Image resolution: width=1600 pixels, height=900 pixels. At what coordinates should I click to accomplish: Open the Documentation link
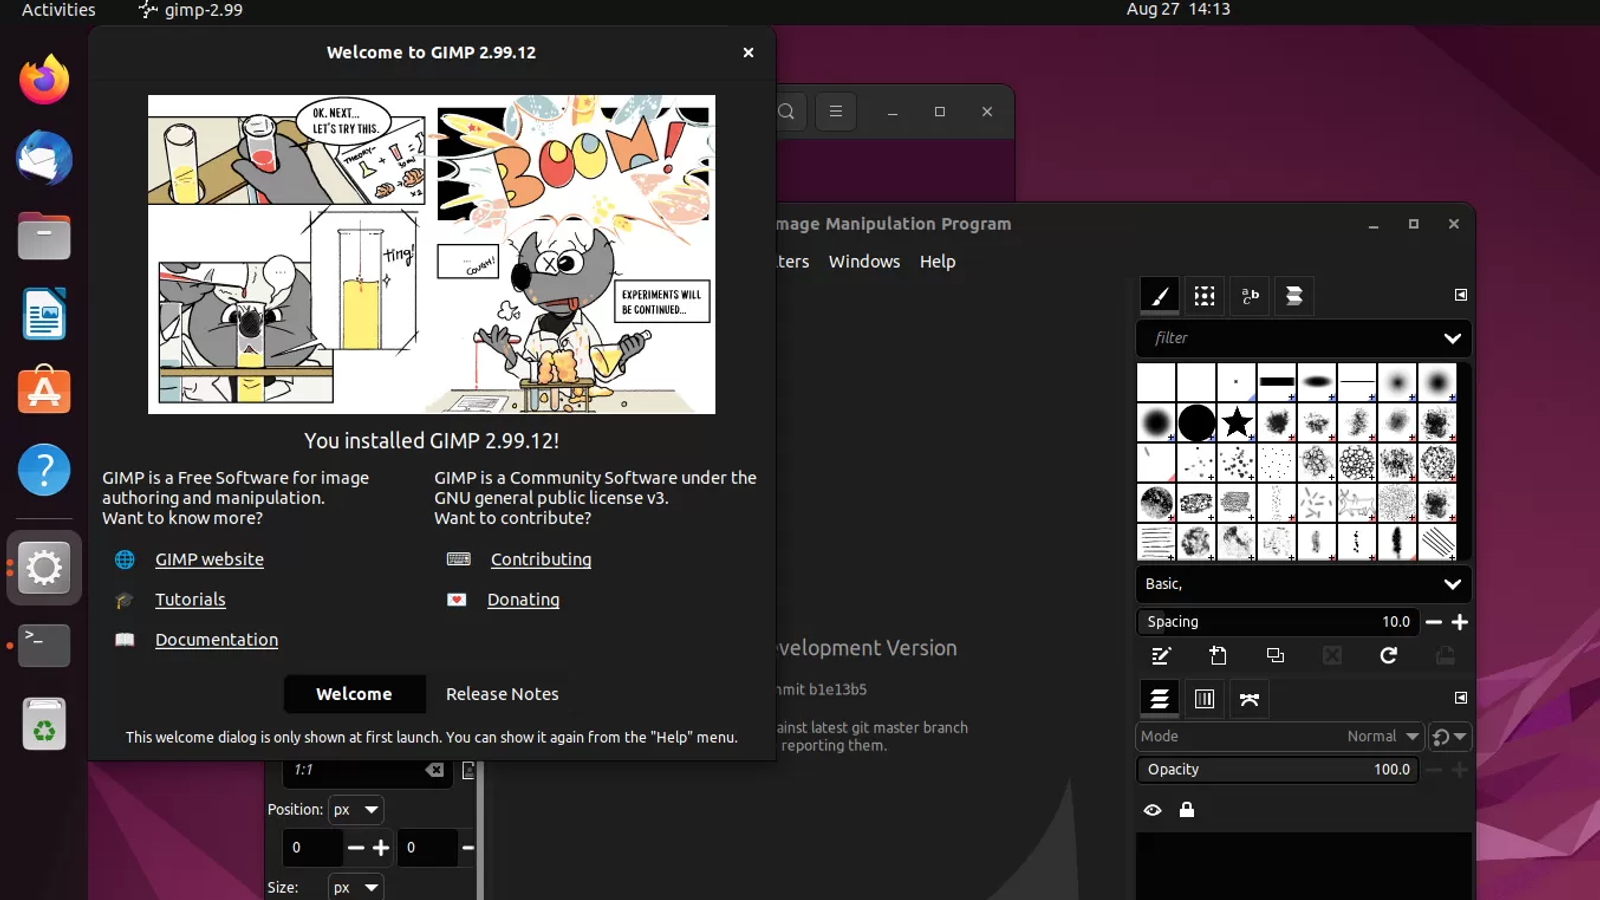[x=216, y=640]
